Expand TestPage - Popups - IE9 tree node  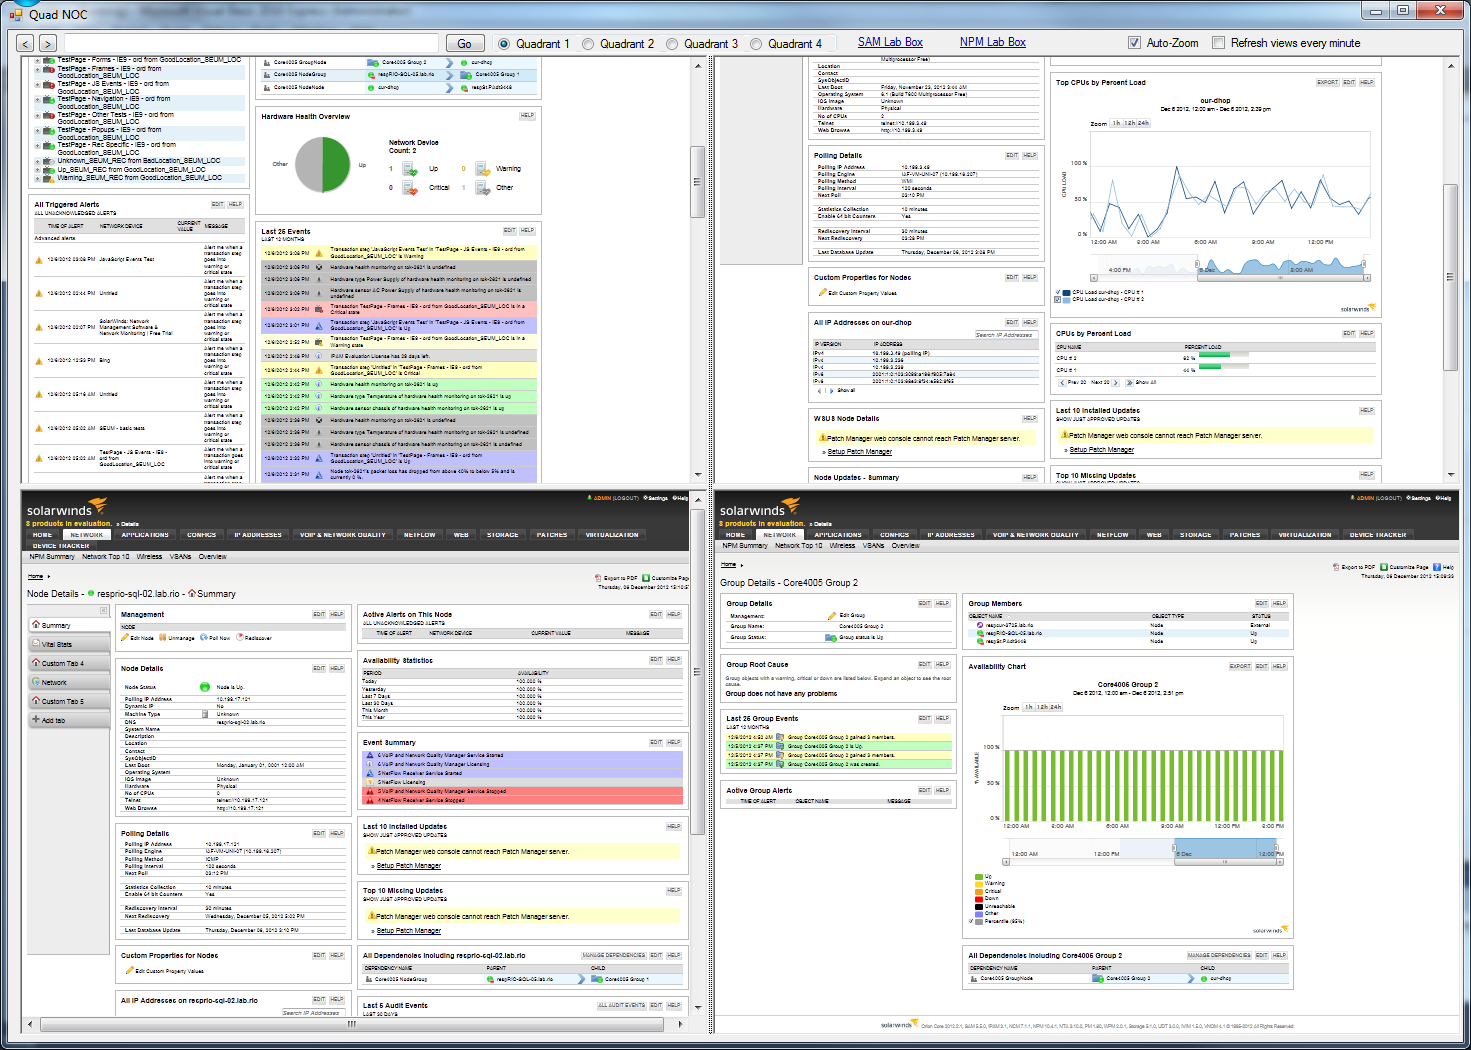pos(38,129)
